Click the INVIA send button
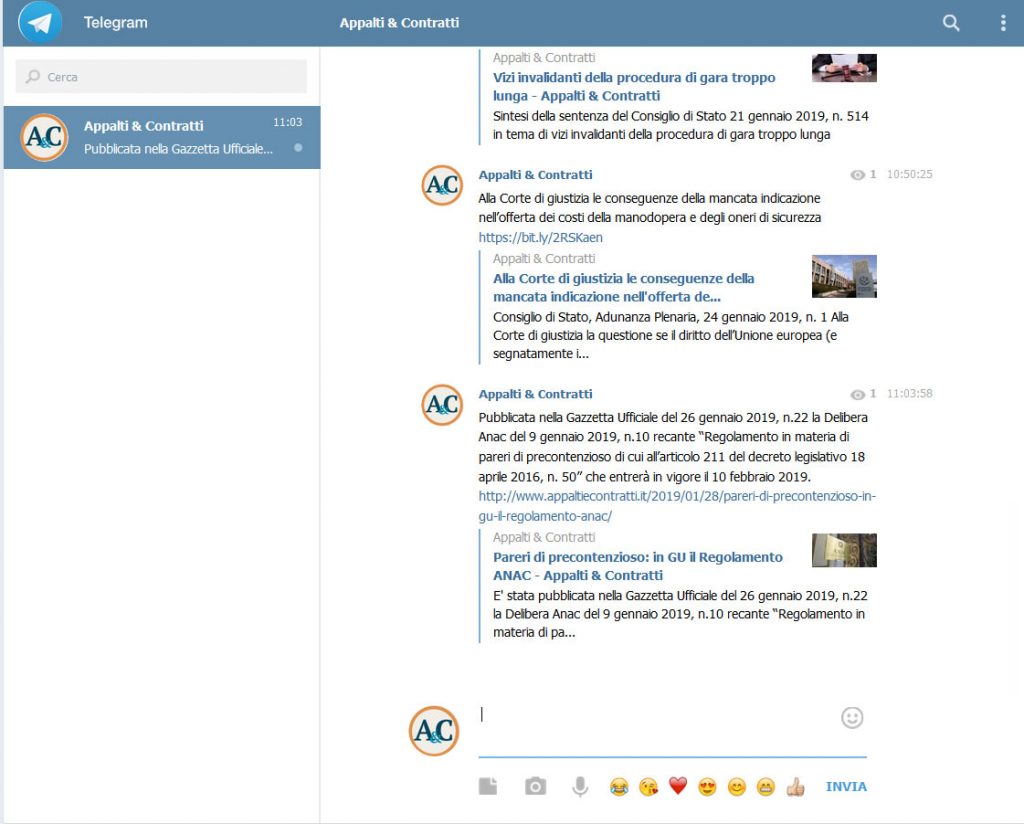The height and width of the screenshot is (824, 1024). [x=846, y=787]
